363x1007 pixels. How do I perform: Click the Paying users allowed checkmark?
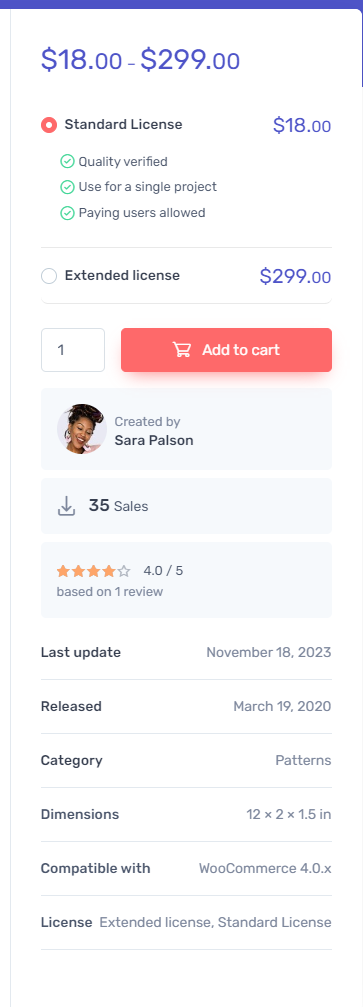click(x=67, y=213)
